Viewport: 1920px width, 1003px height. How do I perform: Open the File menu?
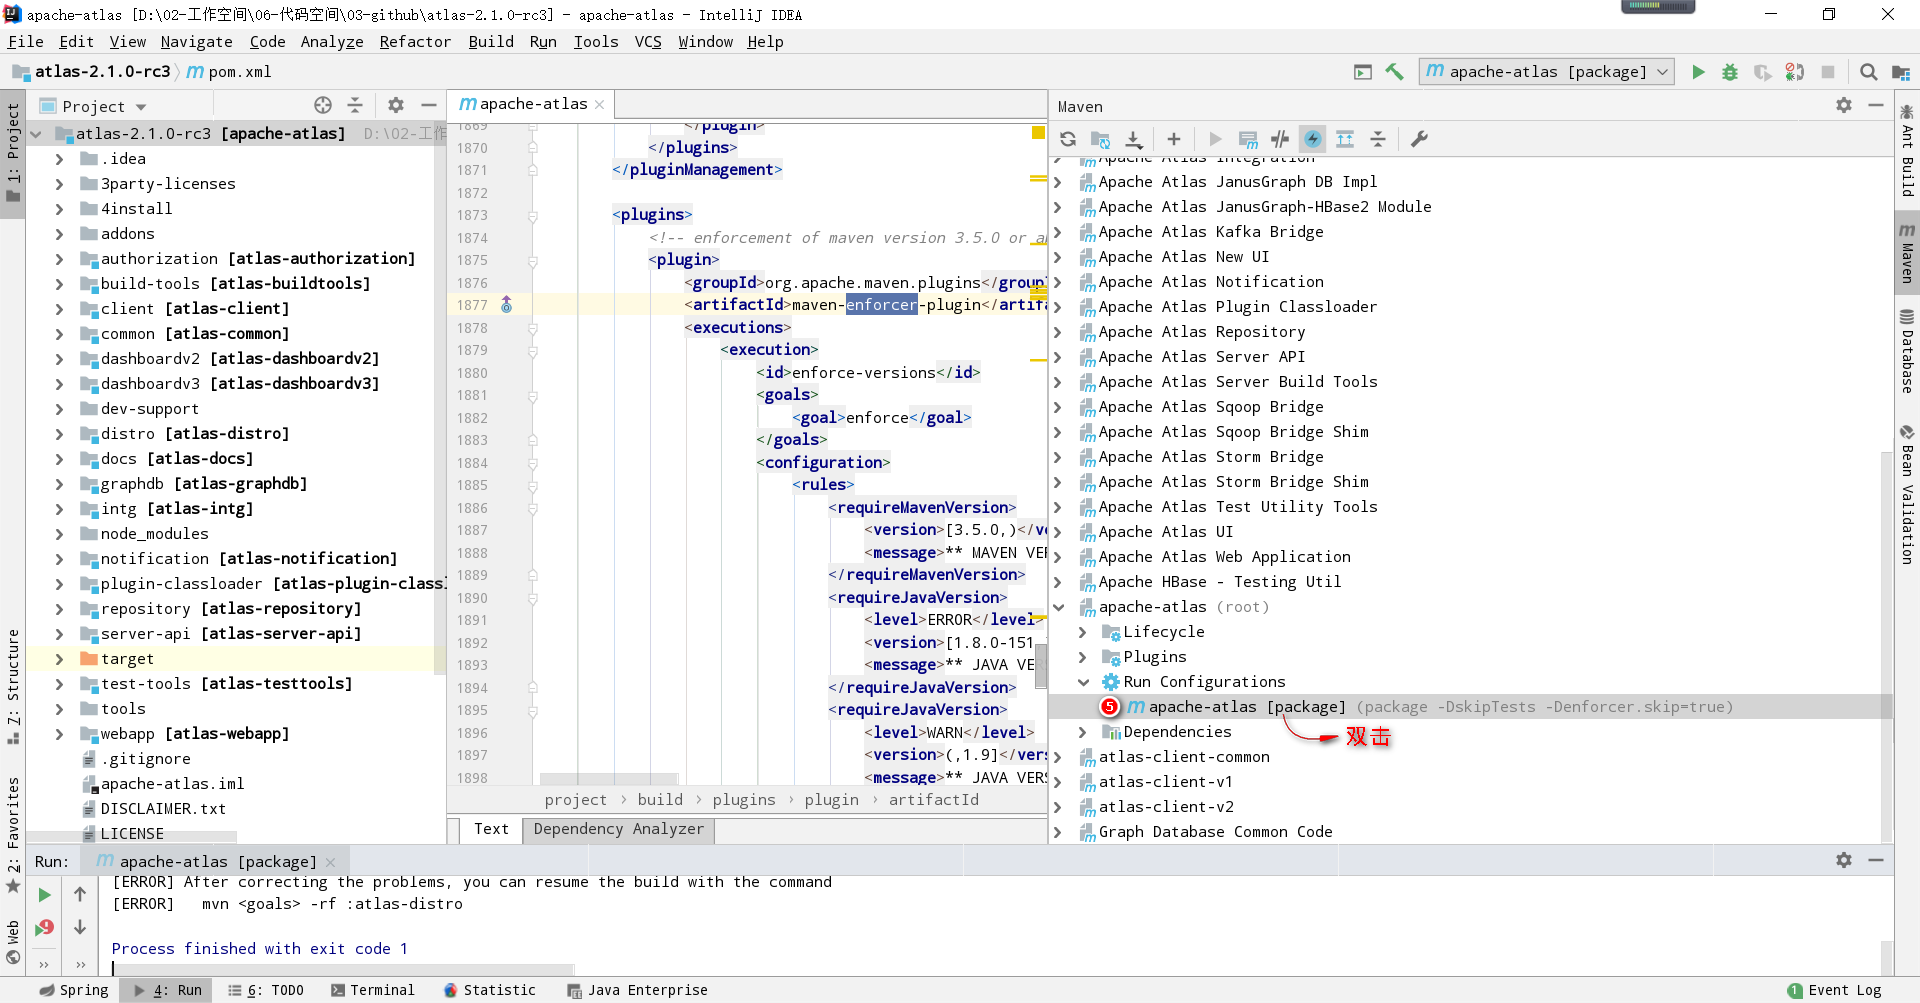[x=25, y=42]
